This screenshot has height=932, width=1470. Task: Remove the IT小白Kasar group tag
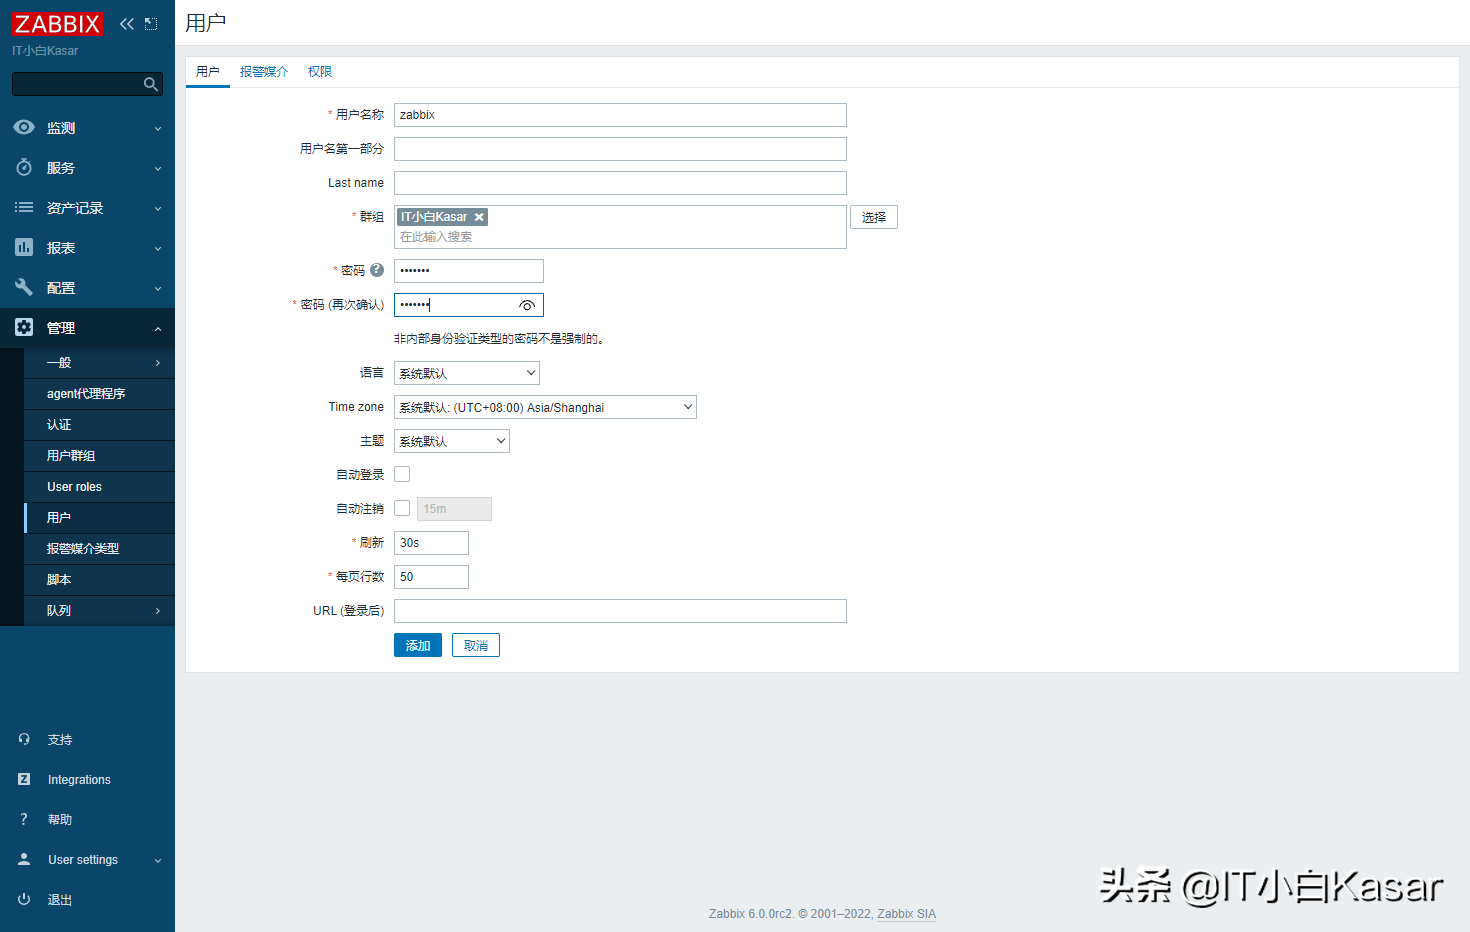coord(479,217)
